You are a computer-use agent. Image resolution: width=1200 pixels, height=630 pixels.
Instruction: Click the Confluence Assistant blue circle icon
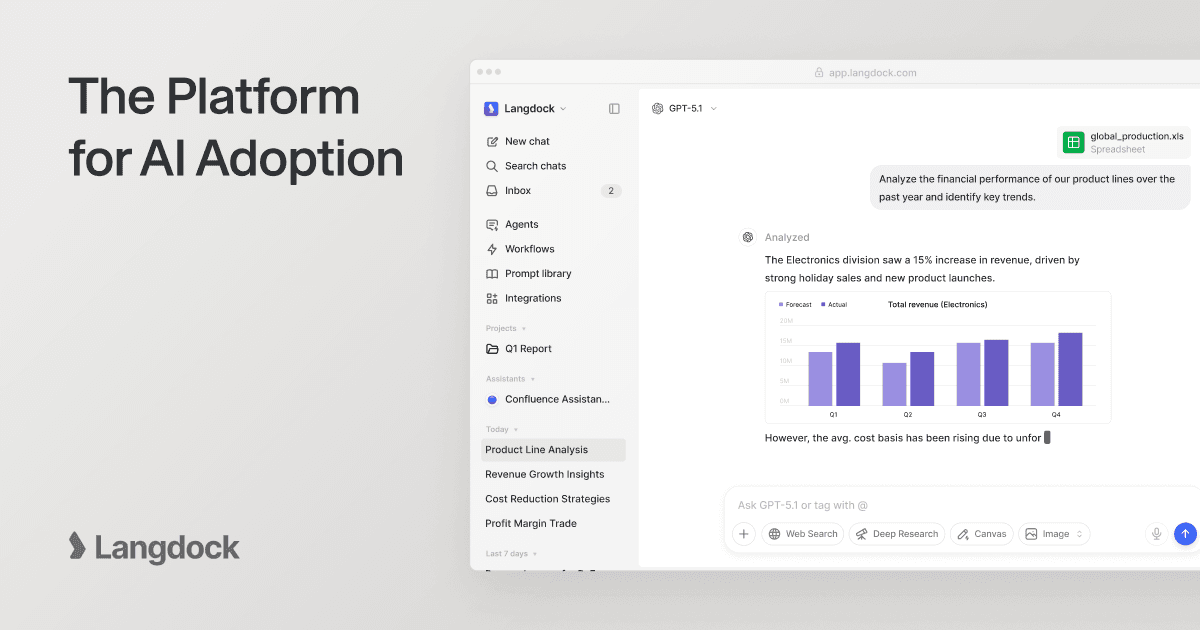492,400
